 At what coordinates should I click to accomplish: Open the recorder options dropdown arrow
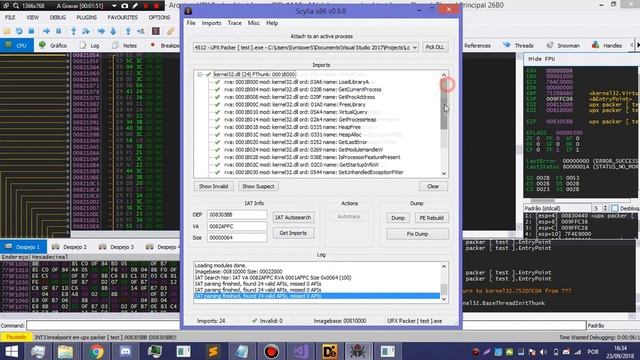(x=114, y=6)
